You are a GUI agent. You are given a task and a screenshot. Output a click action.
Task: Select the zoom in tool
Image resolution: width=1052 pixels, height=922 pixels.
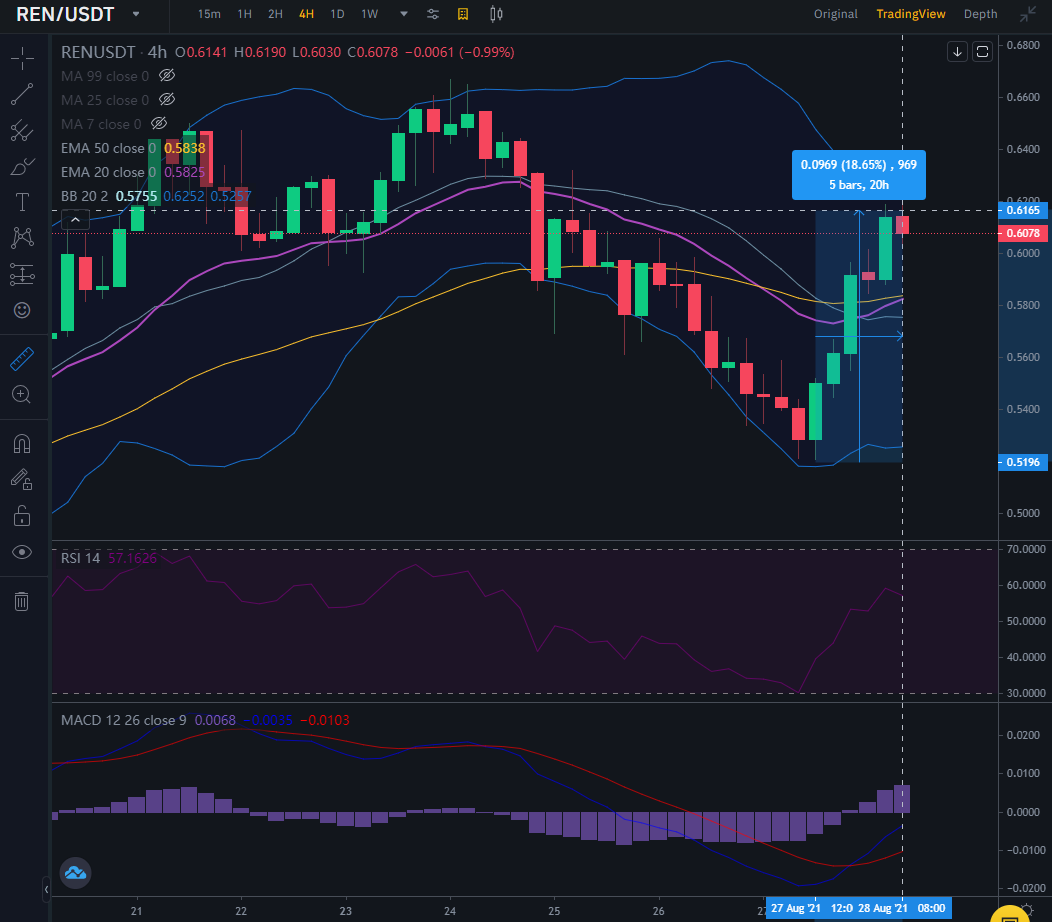[22, 395]
